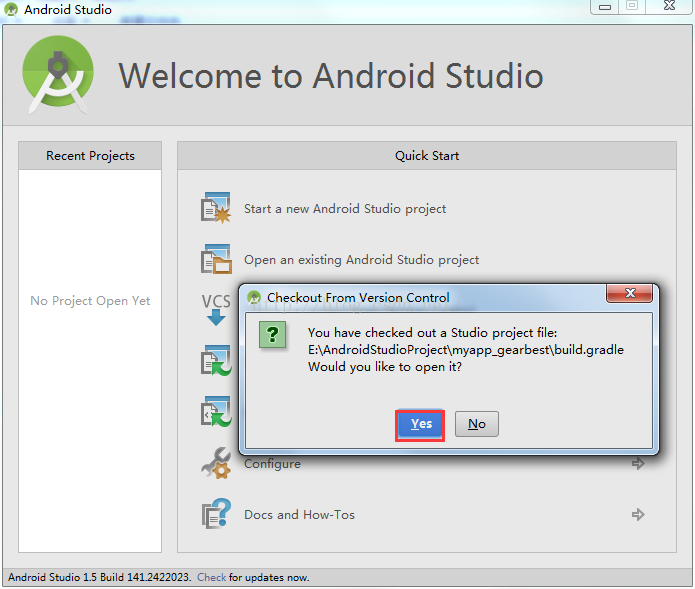This screenshot has height=589, width=695.
Task: Open the Configure menu entry
Action: [272, 464]
